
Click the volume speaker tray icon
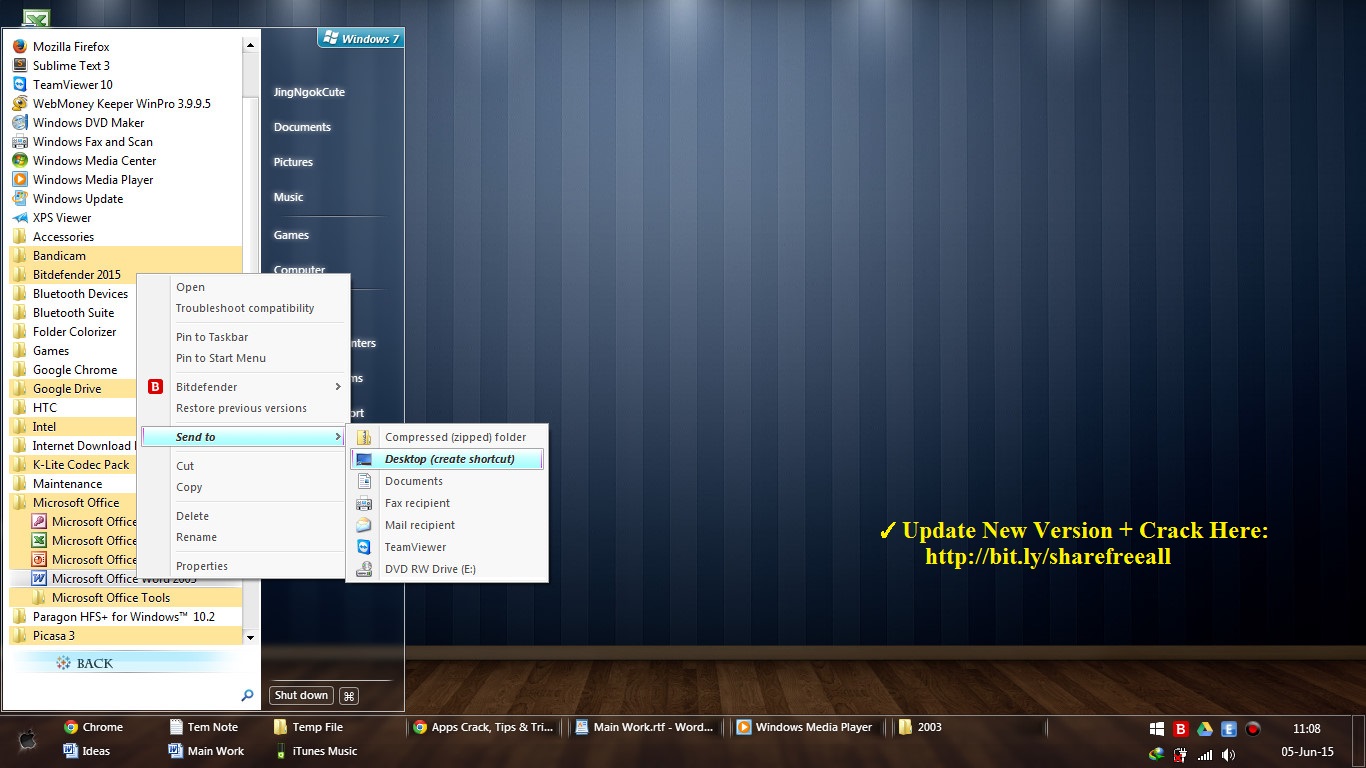pyautogui.click(x=1229, y=755)
